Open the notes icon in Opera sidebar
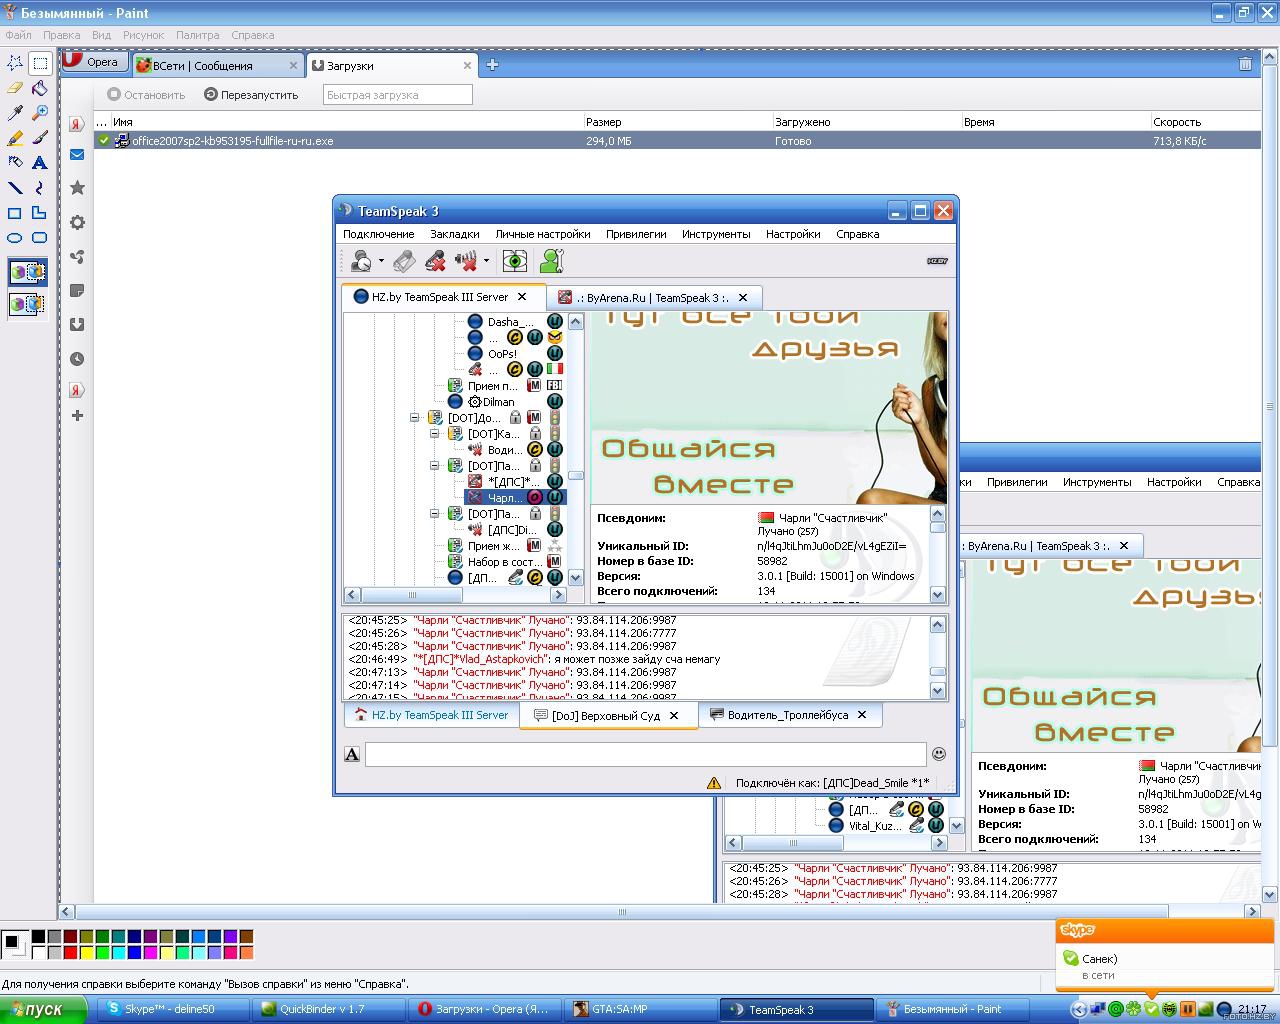This screenshot has width=1280, height=1024. (77, 290)
